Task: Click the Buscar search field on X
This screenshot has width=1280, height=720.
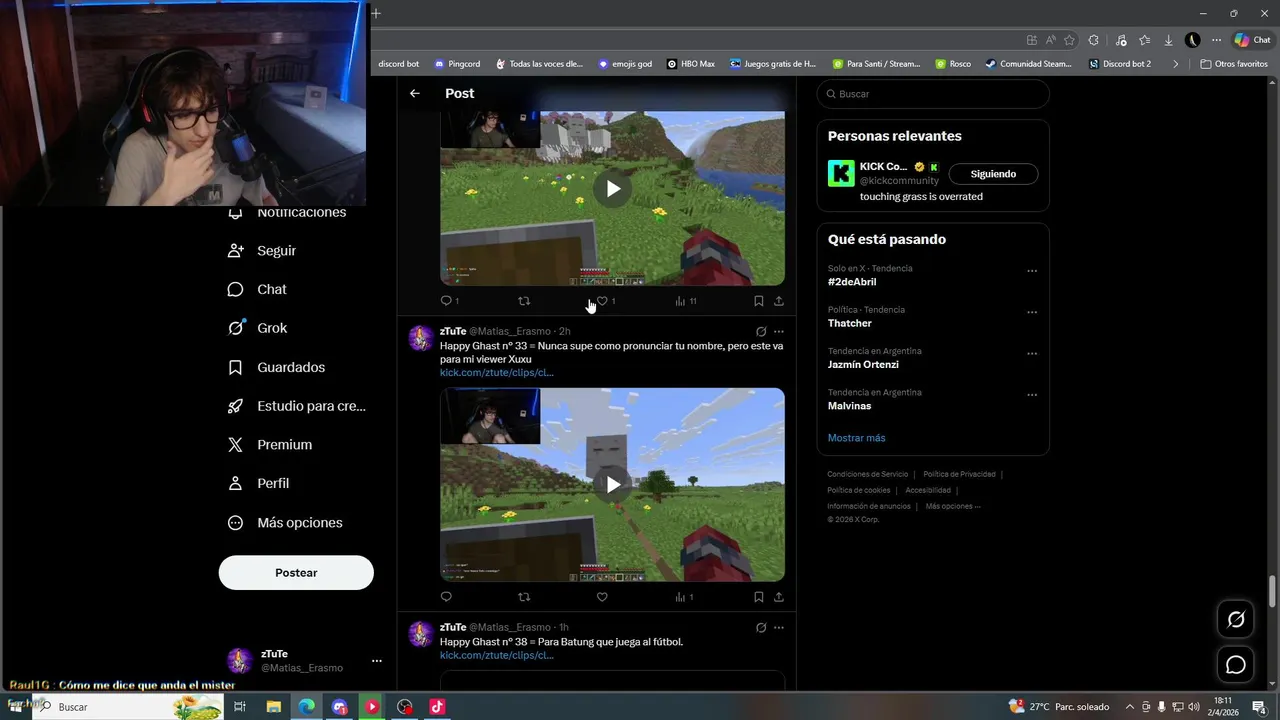Action: coord(933,94)
